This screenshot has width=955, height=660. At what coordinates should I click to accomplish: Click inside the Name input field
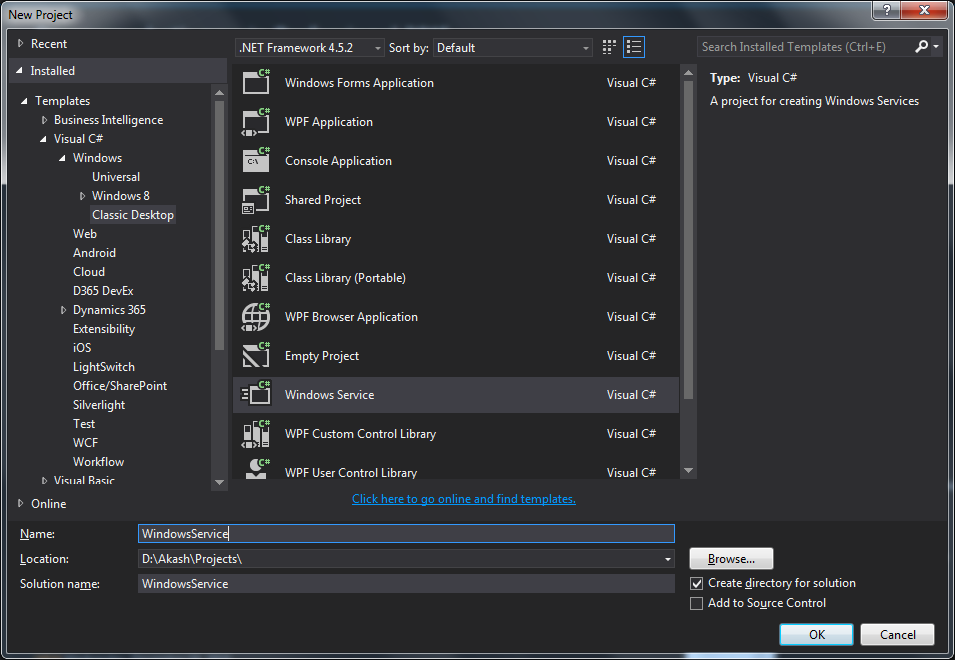400,533
